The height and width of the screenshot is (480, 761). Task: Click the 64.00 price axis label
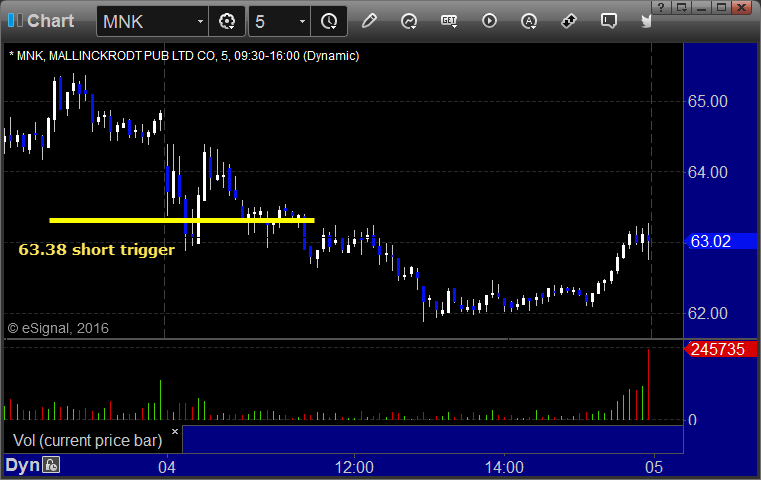(x=708, y=172)
